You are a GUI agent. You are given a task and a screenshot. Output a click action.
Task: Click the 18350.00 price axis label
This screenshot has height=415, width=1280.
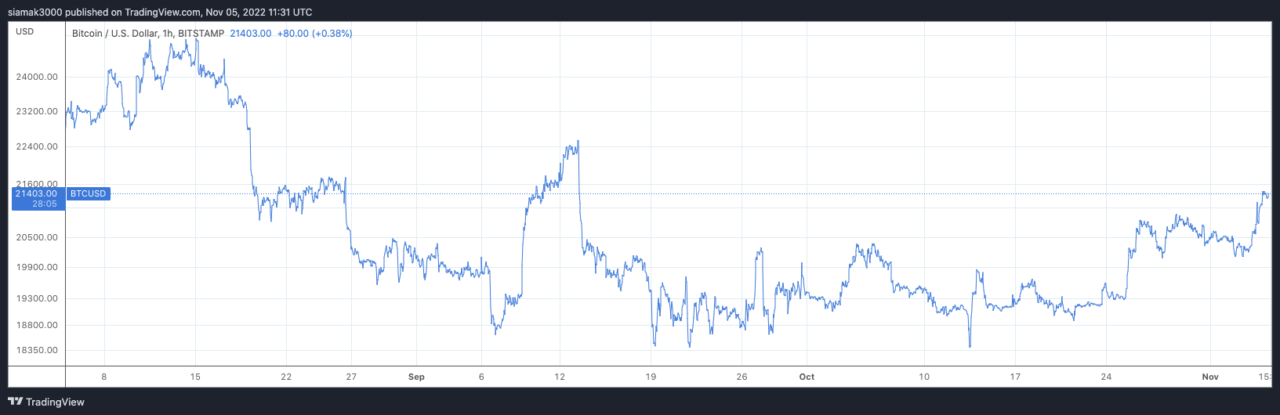(x=38, y=350)
